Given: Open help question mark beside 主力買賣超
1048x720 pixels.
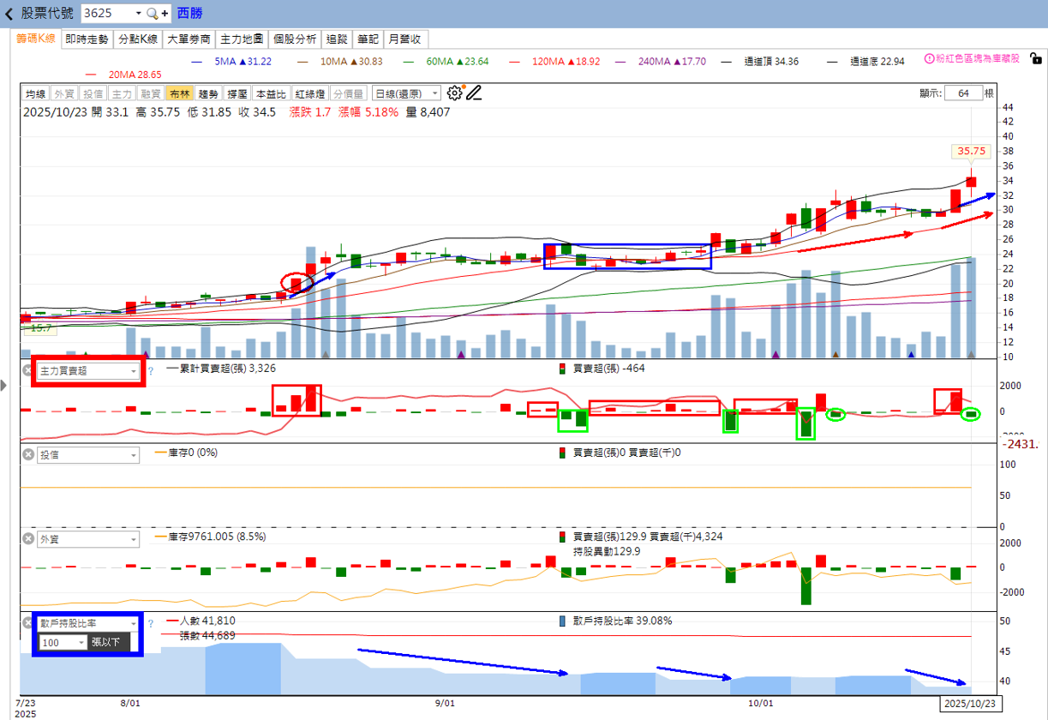Looking at the screenshot, I should point(150,371).
